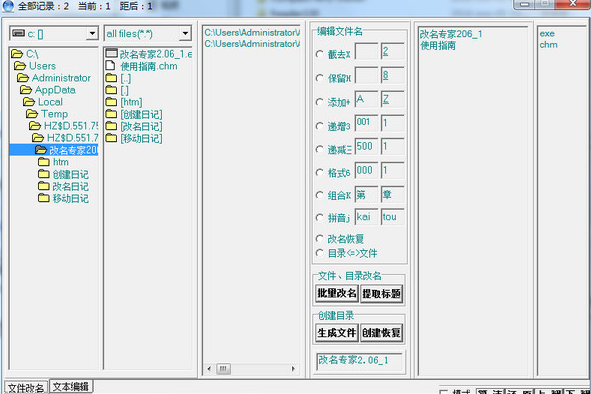Select the 拼音j radio option
591x394 pixels.
click(x=320, y=218)
